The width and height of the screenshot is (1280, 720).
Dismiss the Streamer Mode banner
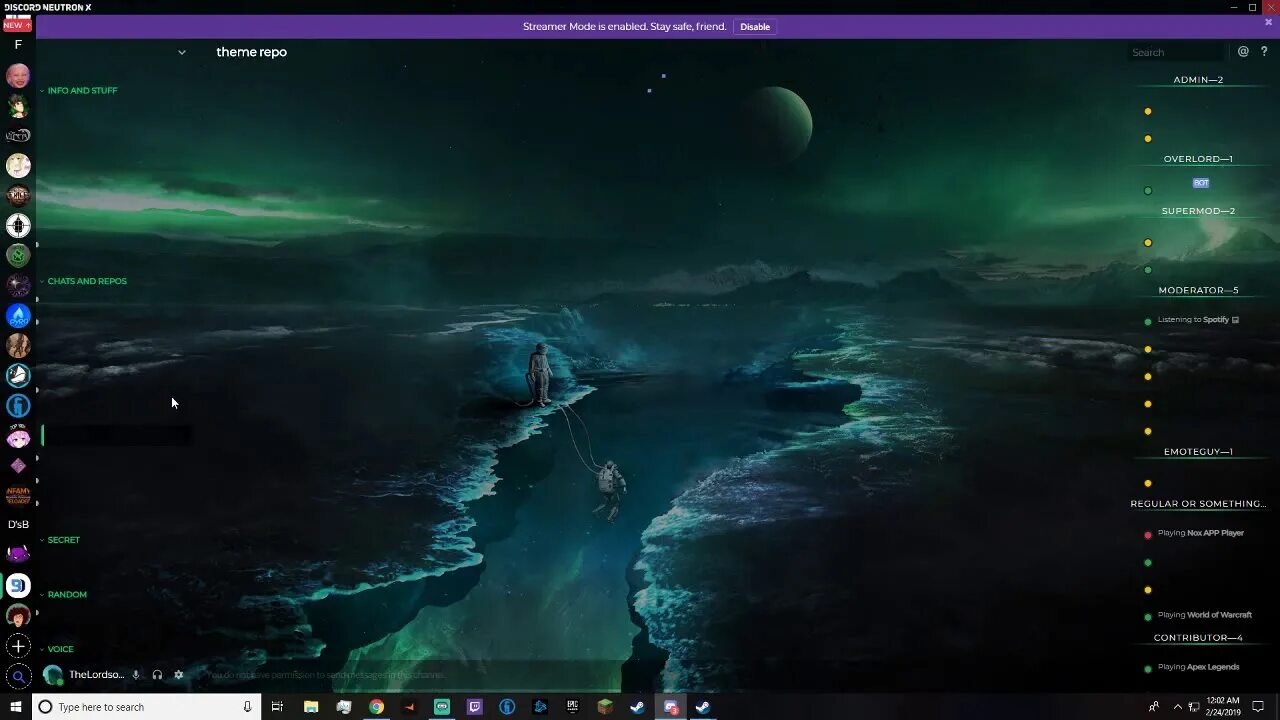1268,22
